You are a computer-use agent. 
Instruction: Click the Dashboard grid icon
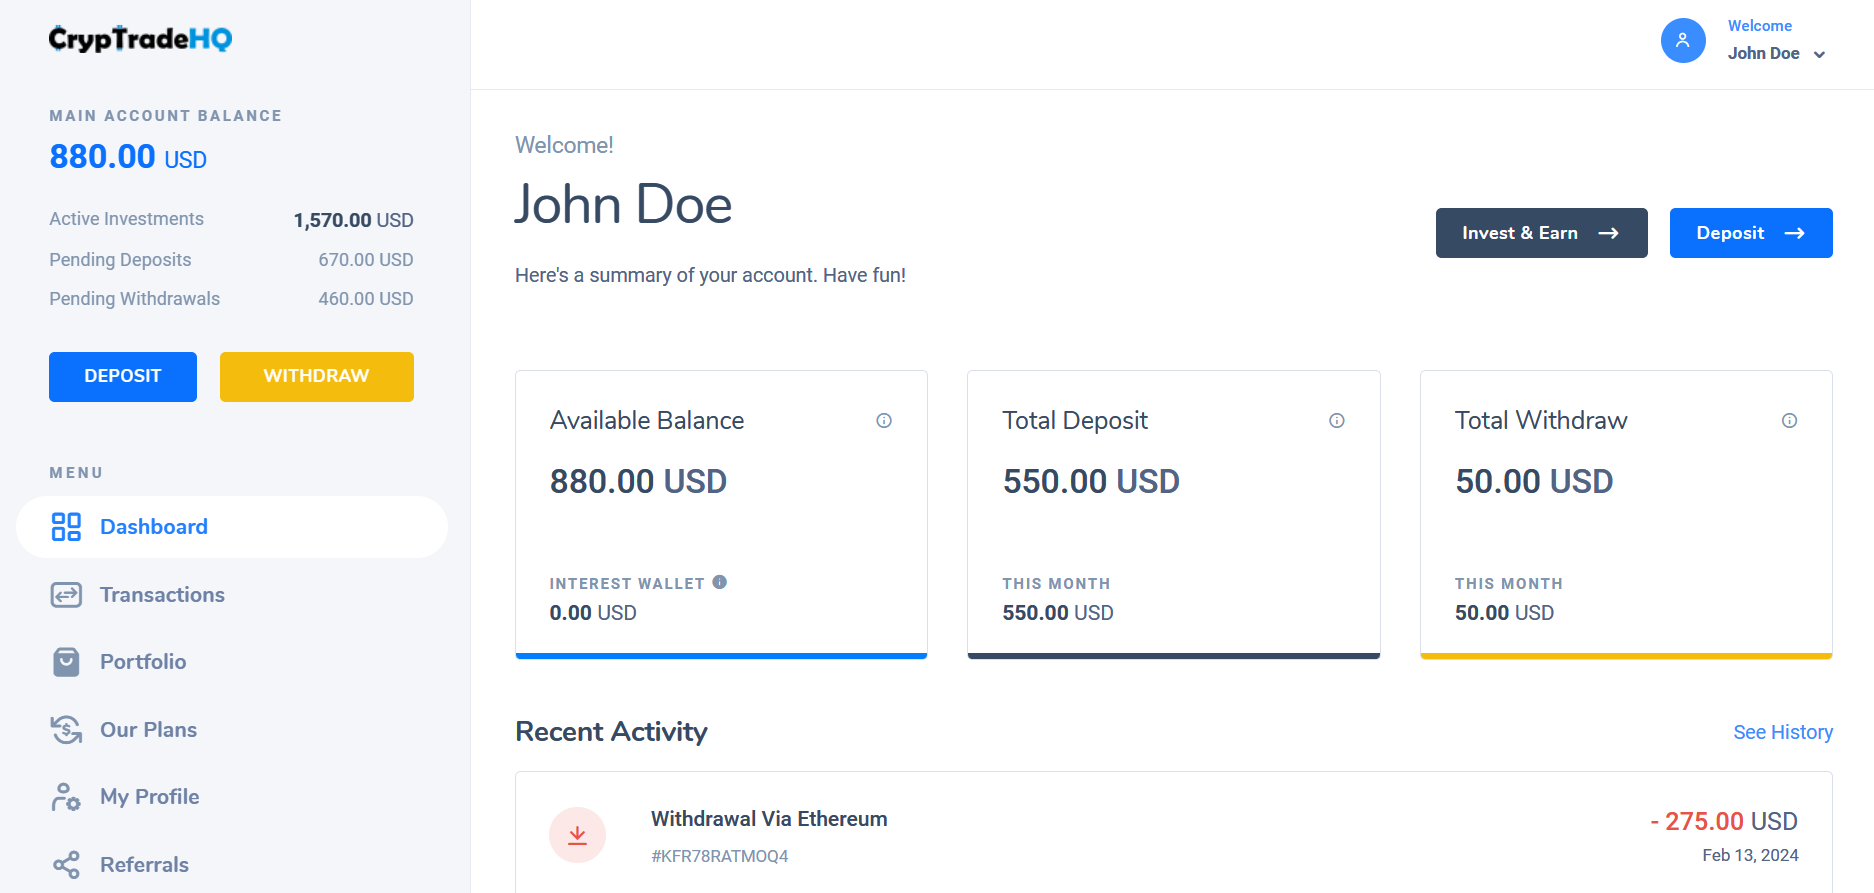(66, 527)
